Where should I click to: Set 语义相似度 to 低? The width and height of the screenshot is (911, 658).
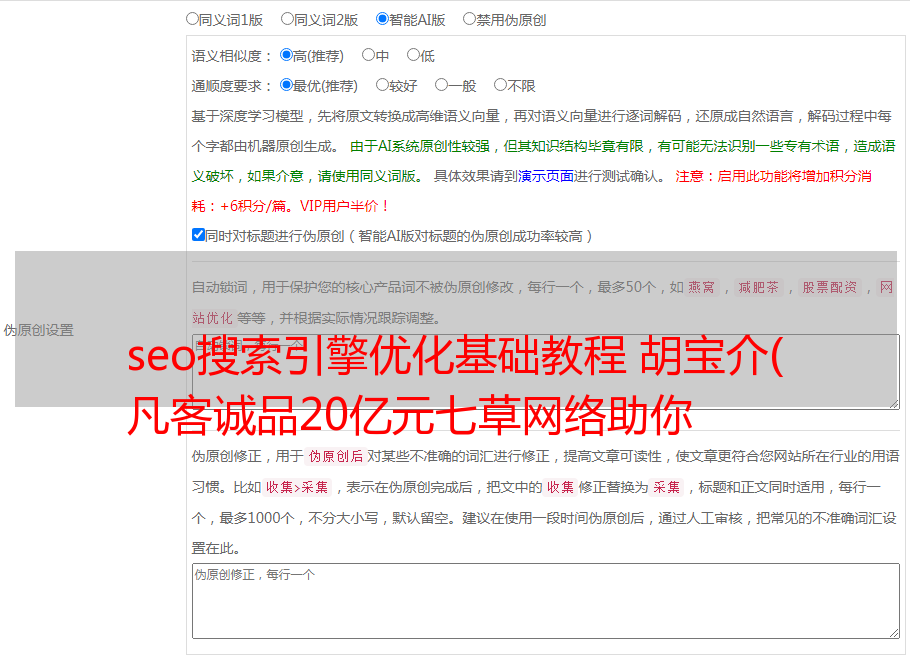[x=413, y=55]
